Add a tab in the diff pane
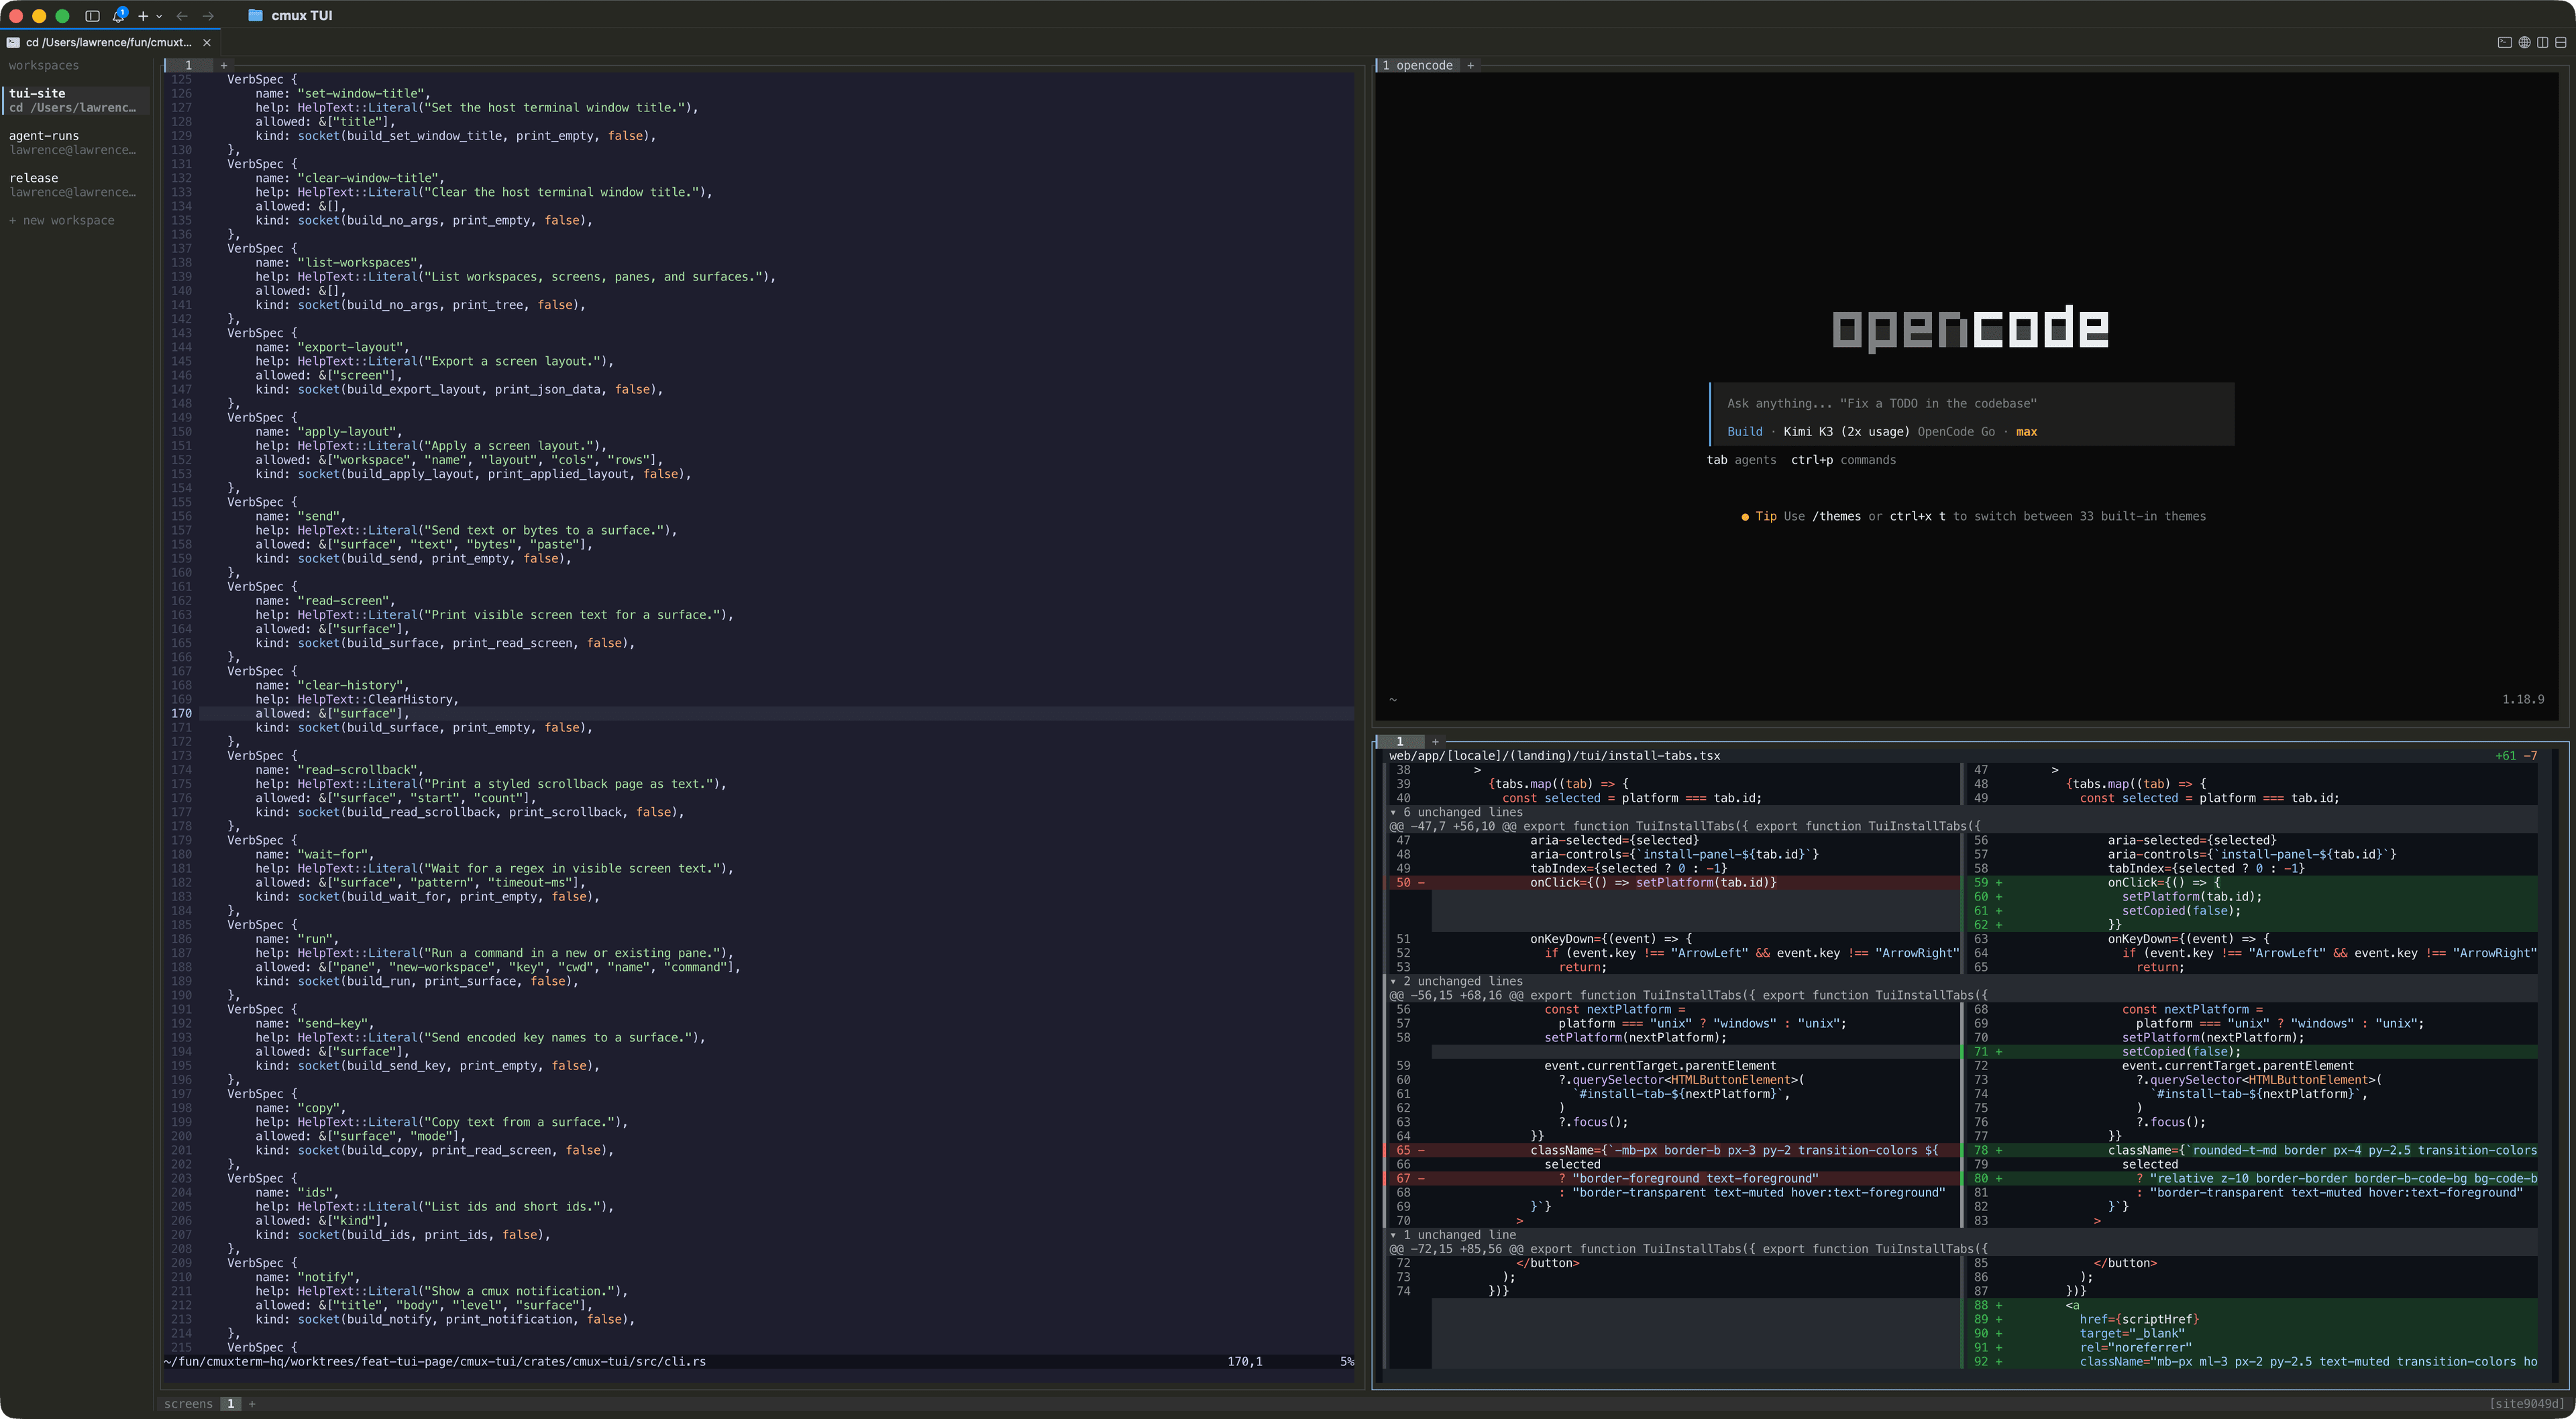The height and width of the screenshot is (1419, 2576). coord(1435,741)
